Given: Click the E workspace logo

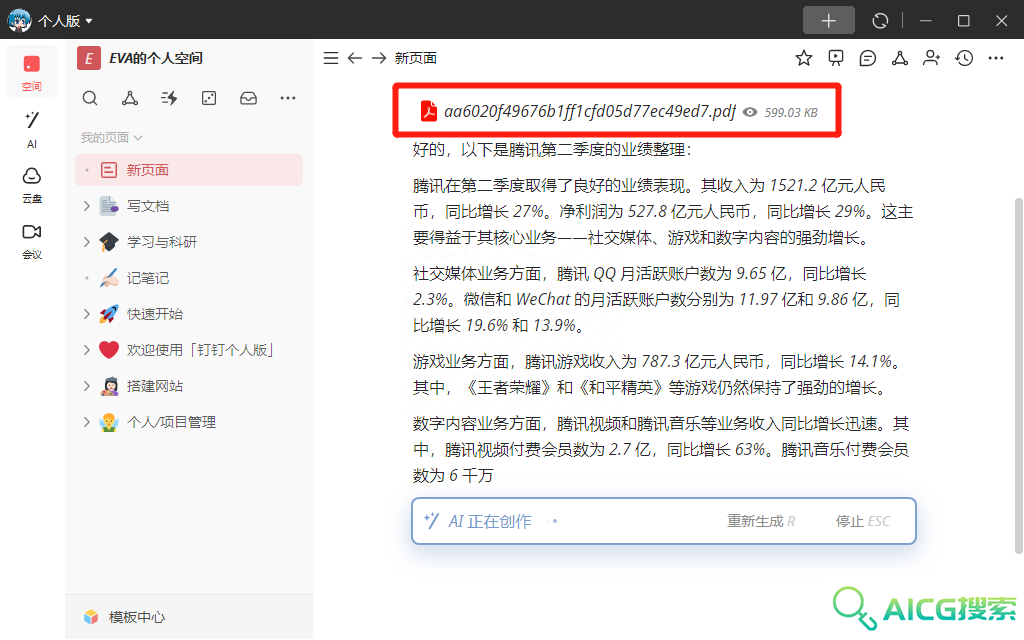Looking at the screenshot, I should click(x=89, y=58).
